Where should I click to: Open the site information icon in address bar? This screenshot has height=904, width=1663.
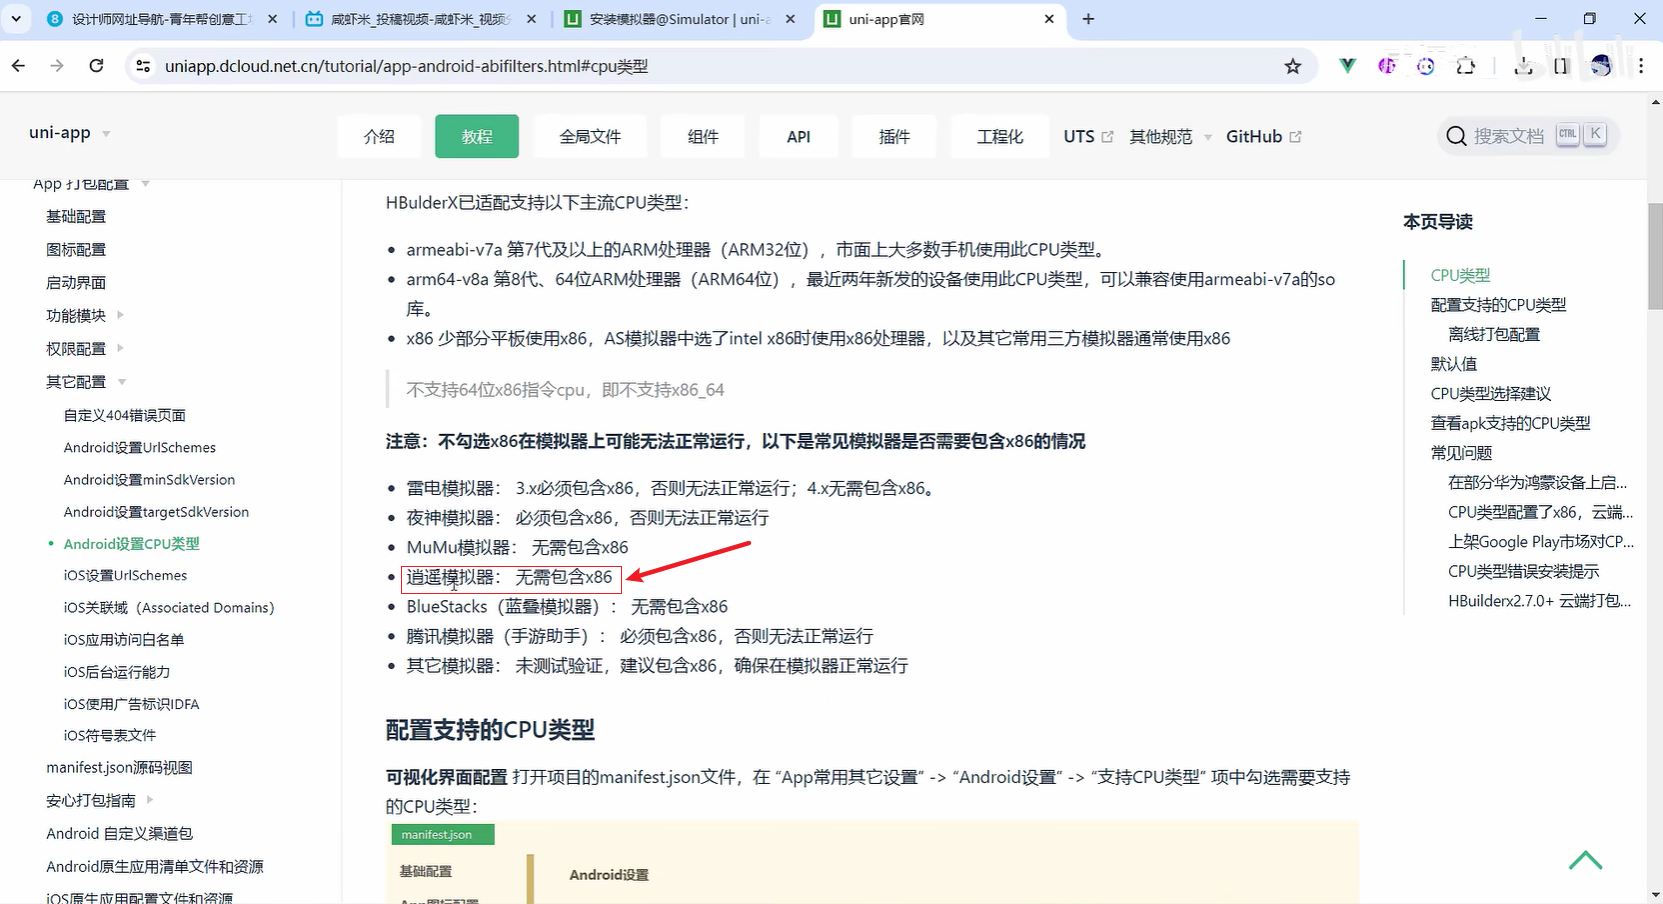(143, 66)
